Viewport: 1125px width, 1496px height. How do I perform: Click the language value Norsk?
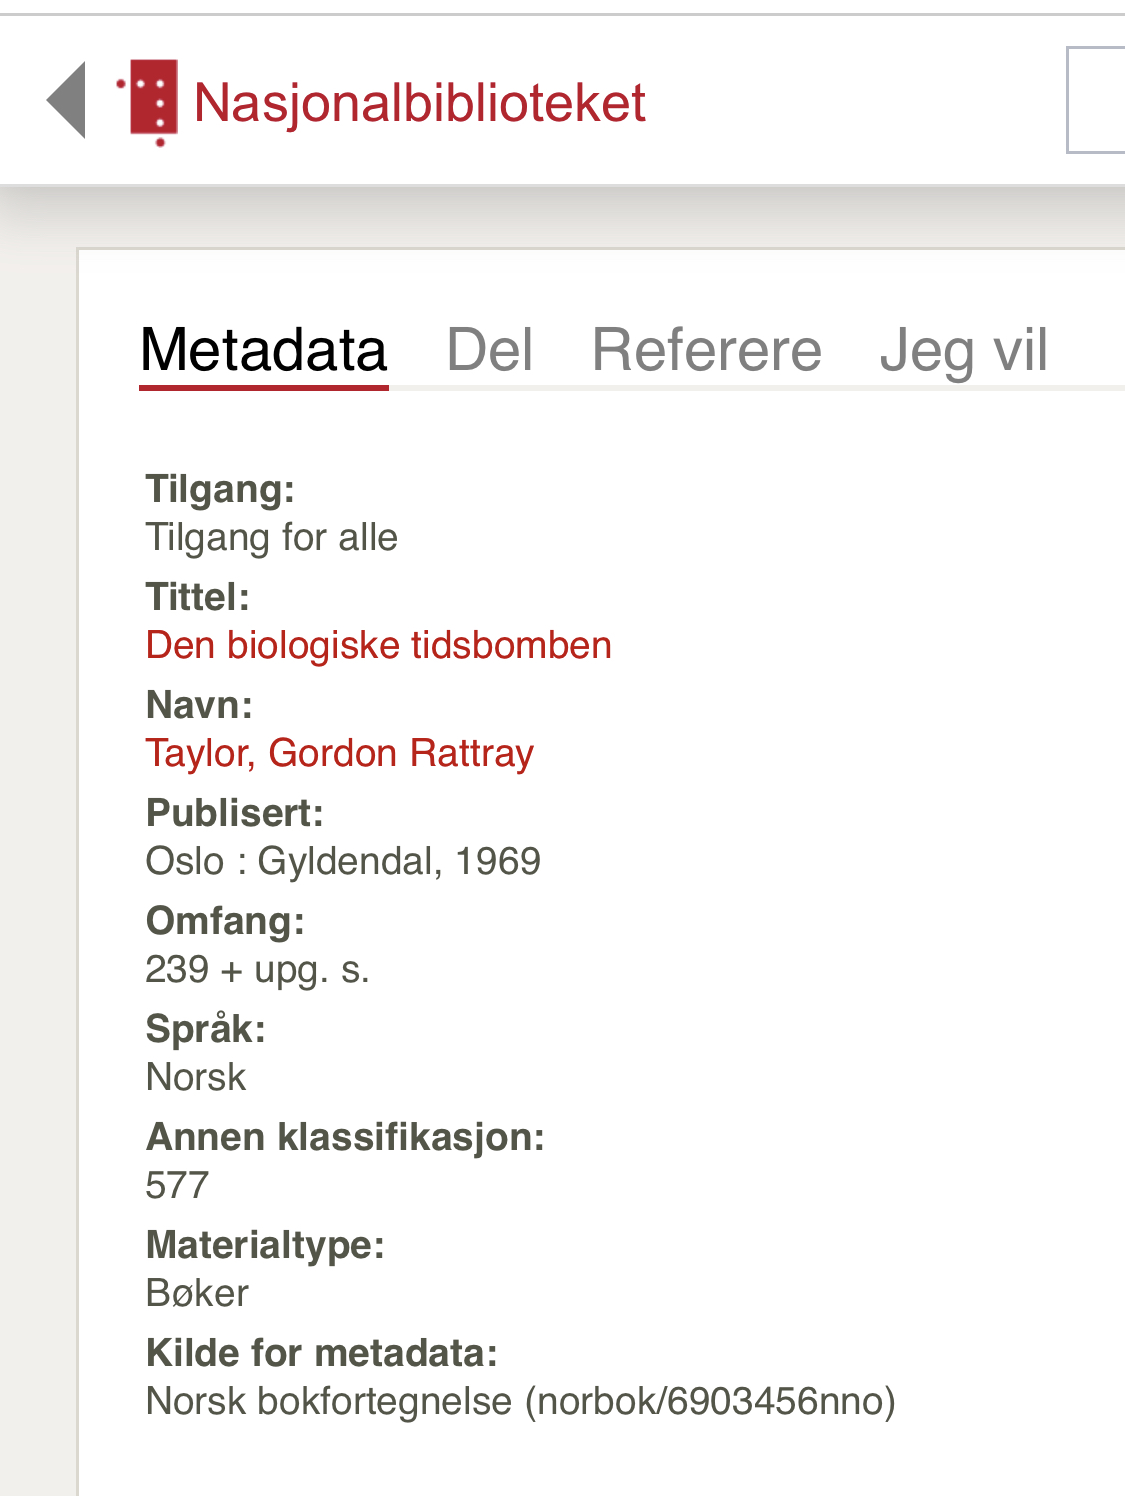(x=196, y=1078)
